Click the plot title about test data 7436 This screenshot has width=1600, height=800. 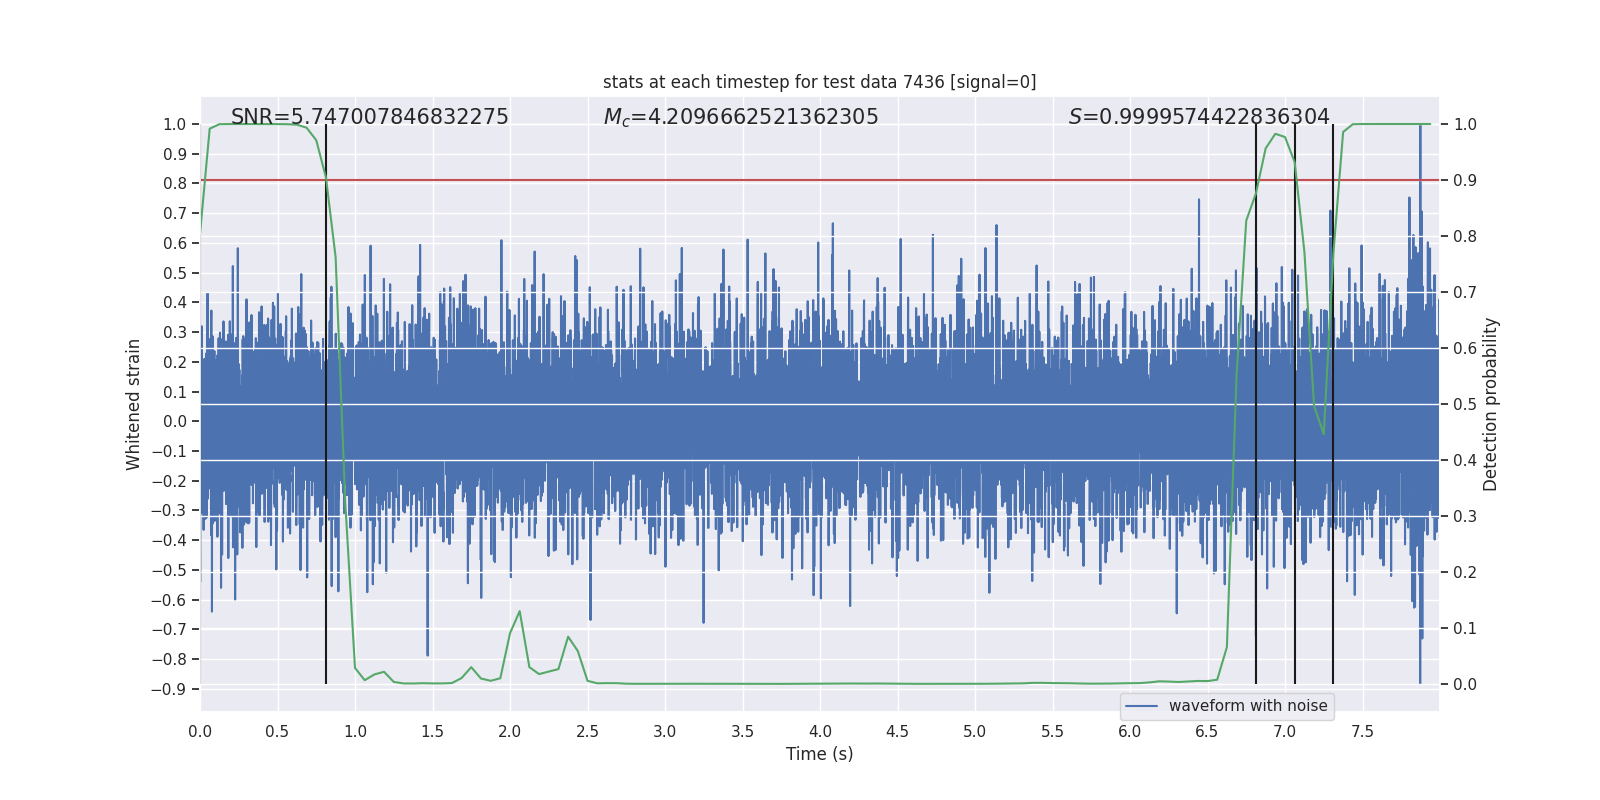pyautogui.click(x=819, y=82)
